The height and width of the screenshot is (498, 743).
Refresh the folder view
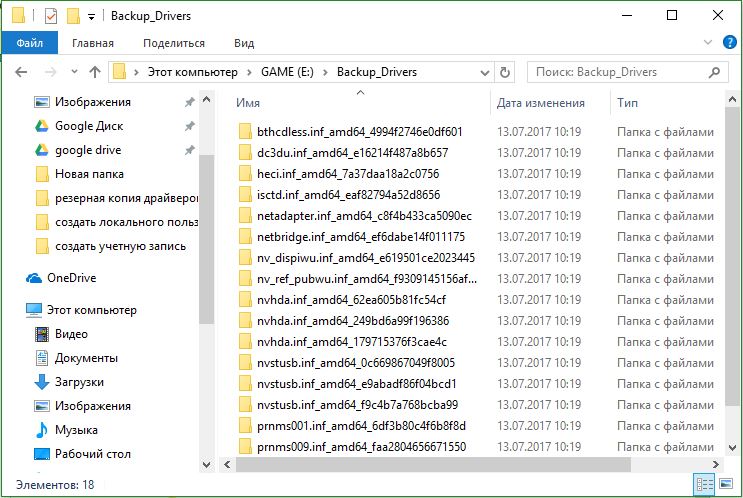click(x=505, y=72)
